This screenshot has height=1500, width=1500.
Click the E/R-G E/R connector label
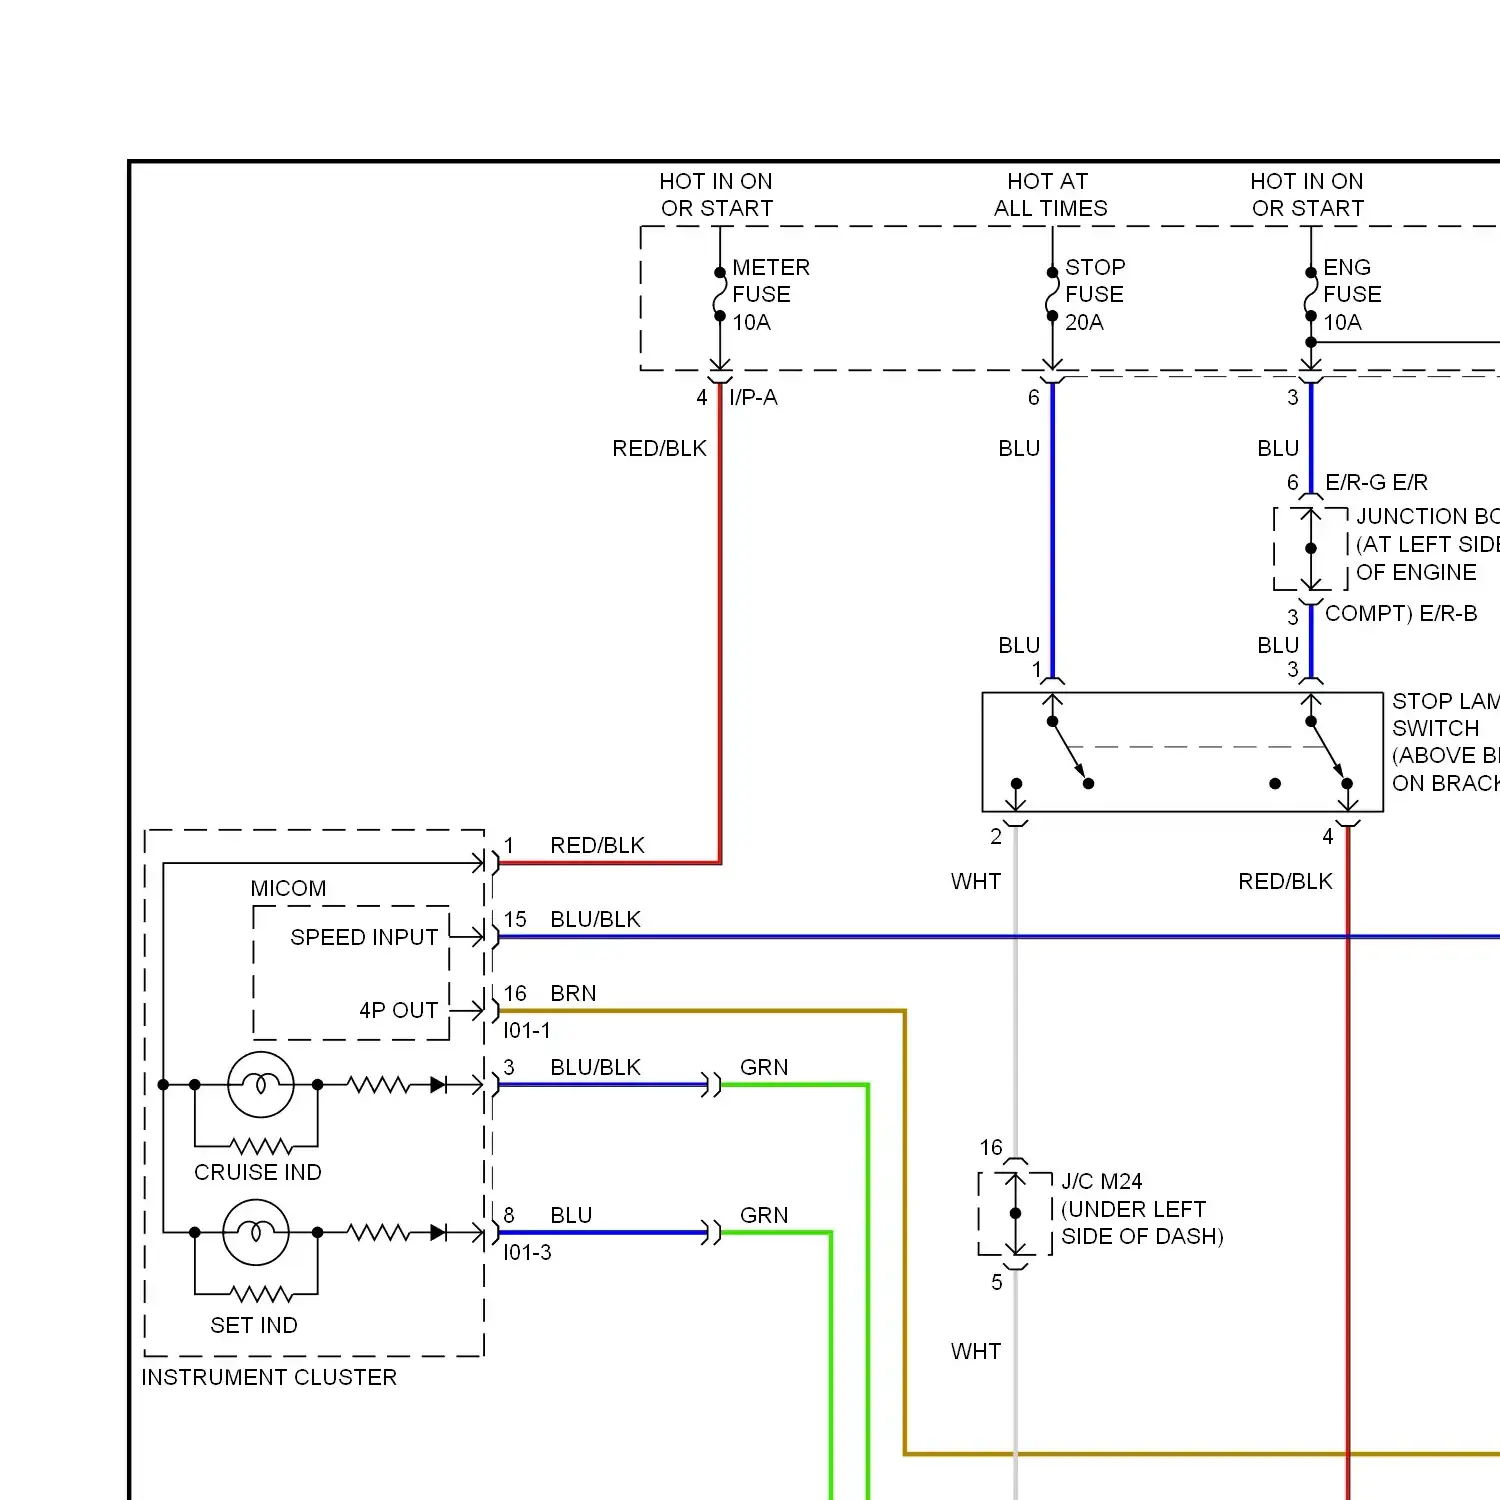[x=1376, y=482]
